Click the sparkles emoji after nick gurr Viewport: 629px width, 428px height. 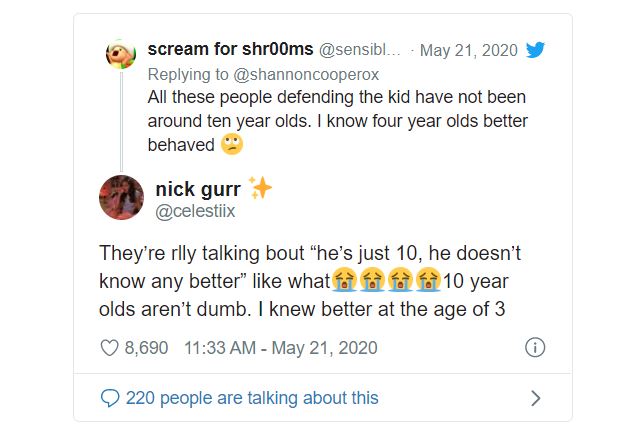tap(261, 187)
